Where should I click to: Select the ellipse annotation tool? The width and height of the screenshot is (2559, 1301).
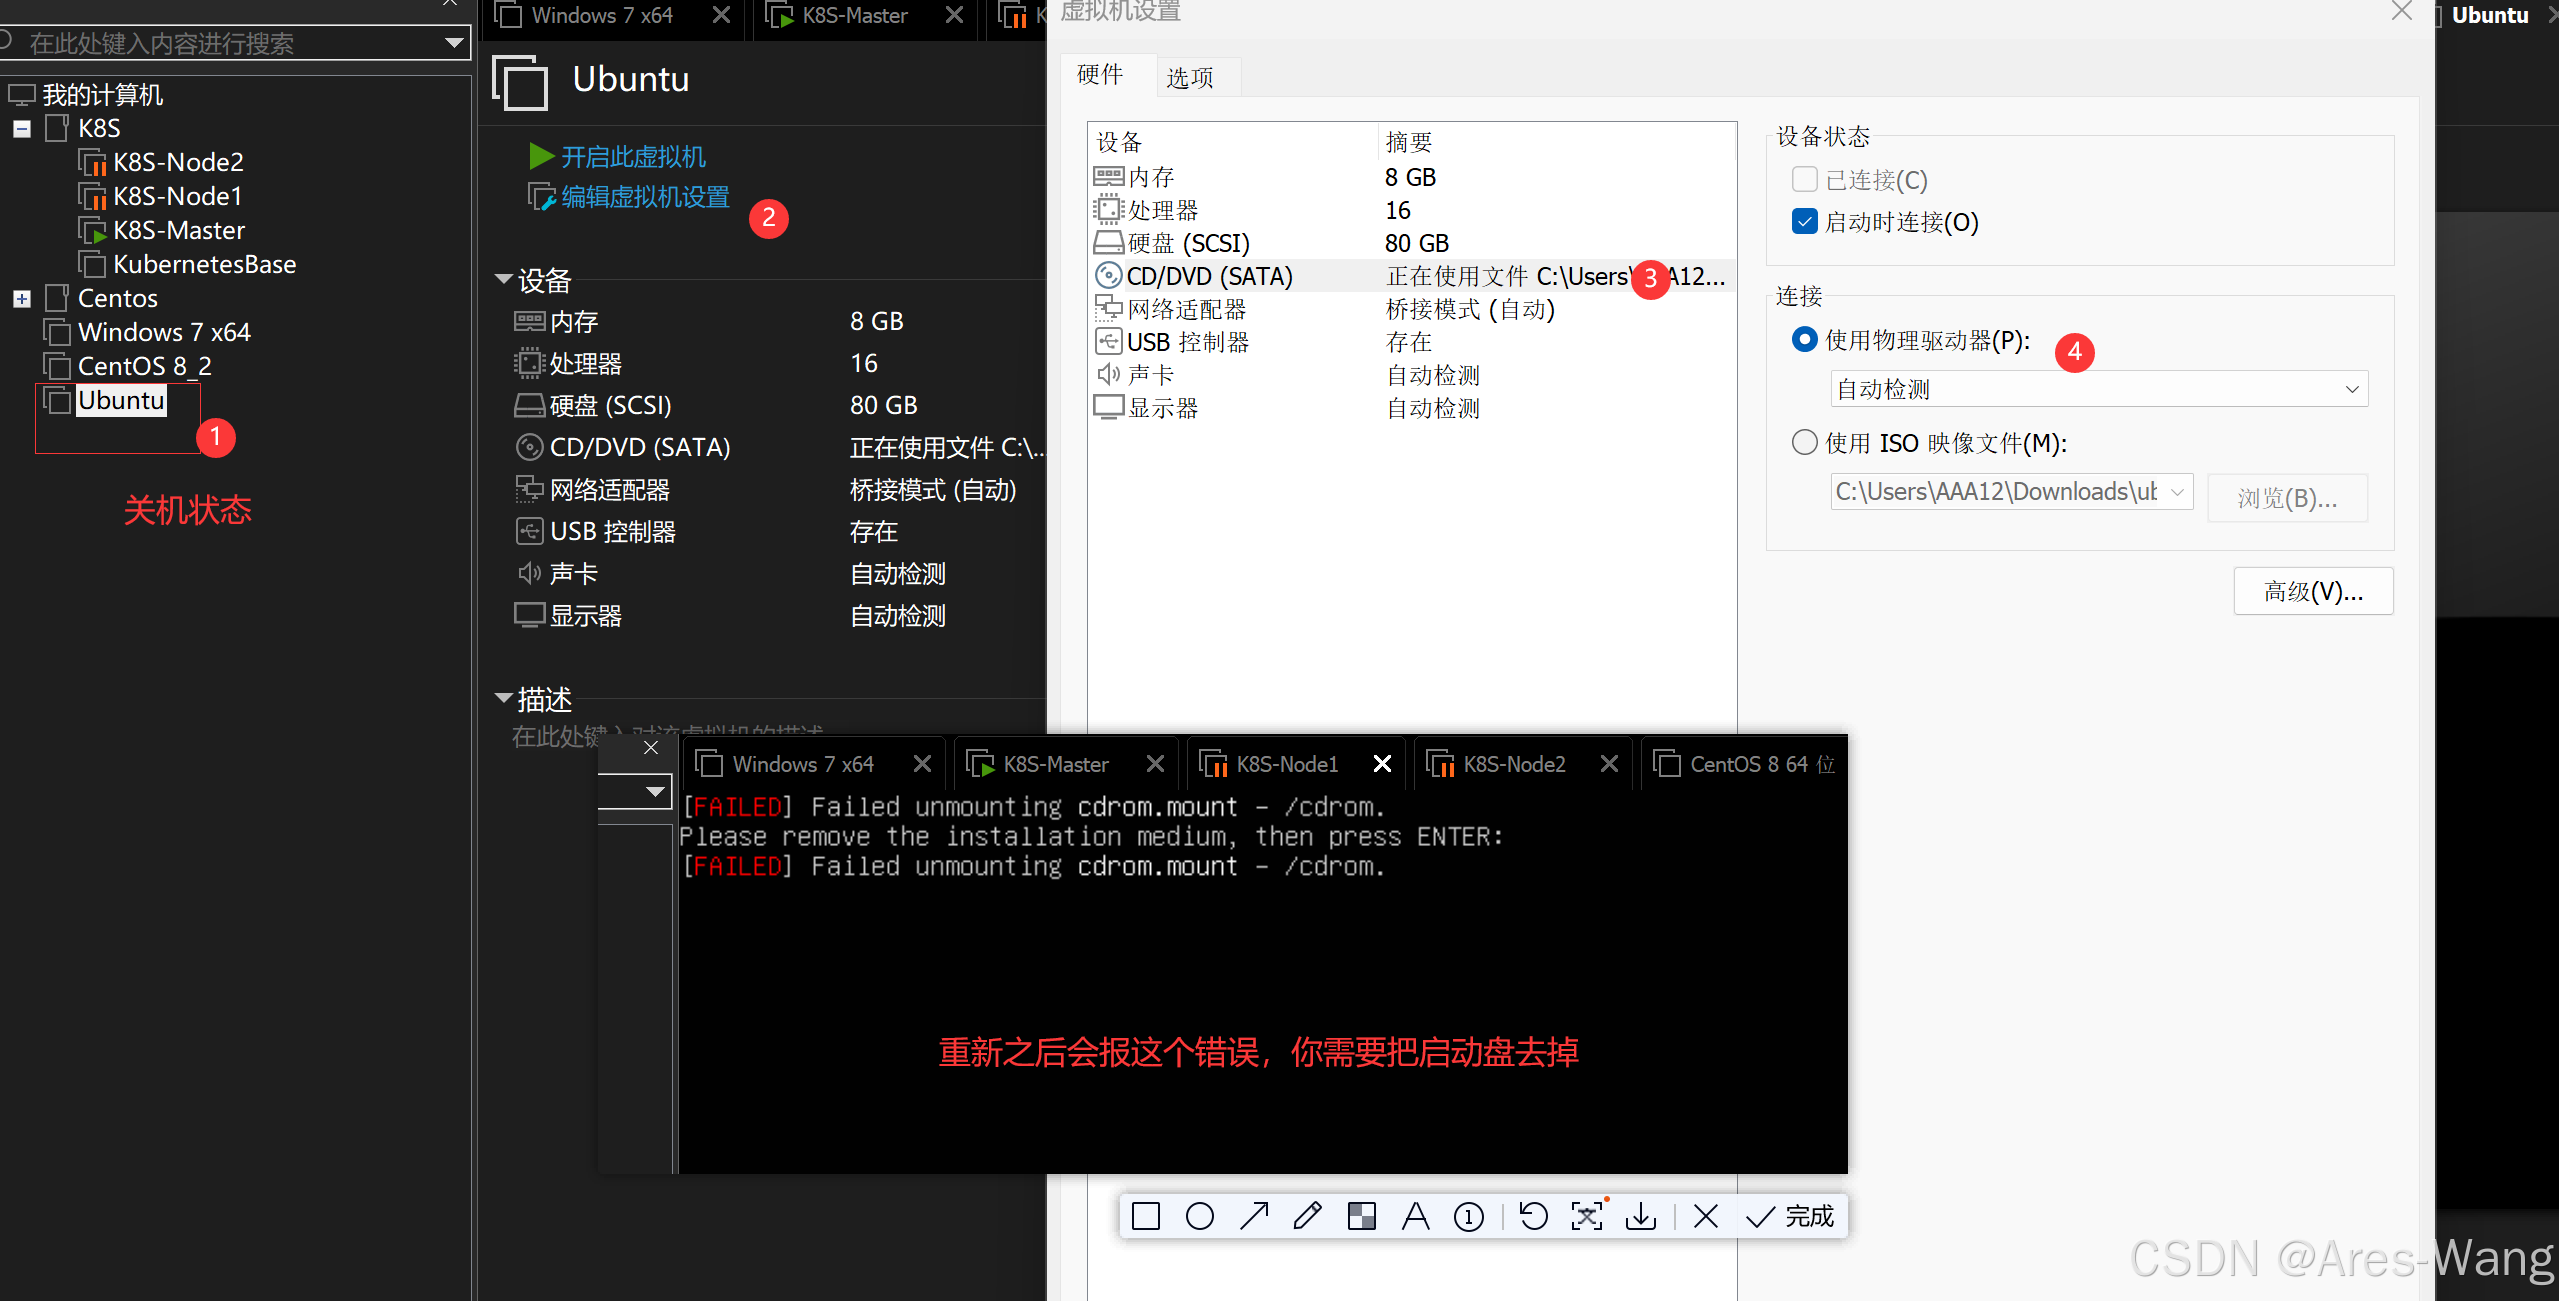coord(1200,1216)
